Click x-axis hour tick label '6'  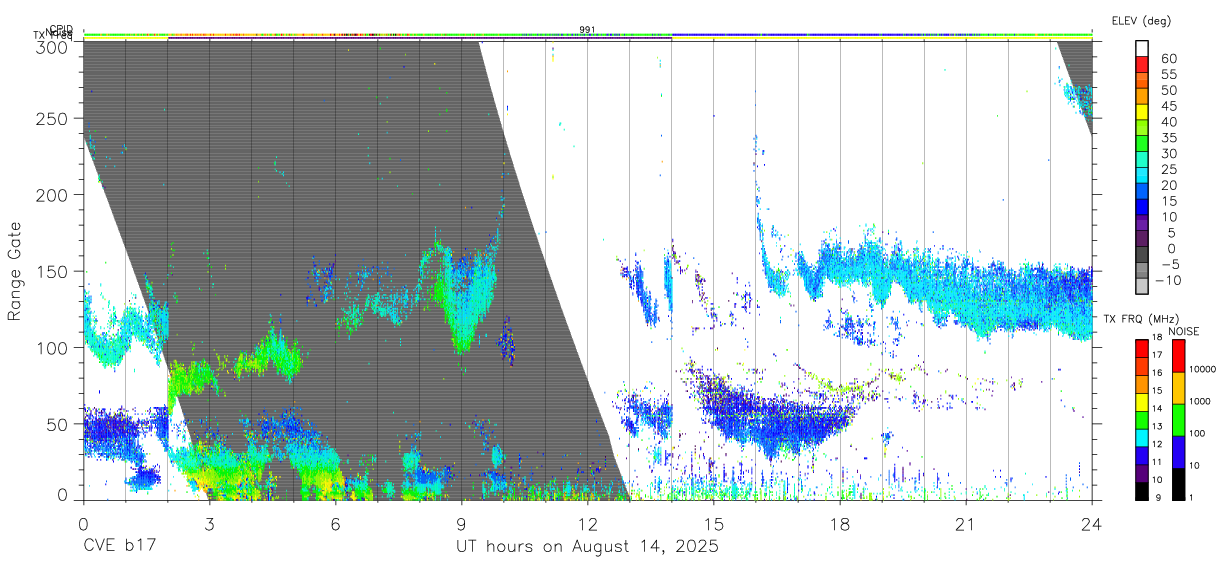click(x=335, y=525)
